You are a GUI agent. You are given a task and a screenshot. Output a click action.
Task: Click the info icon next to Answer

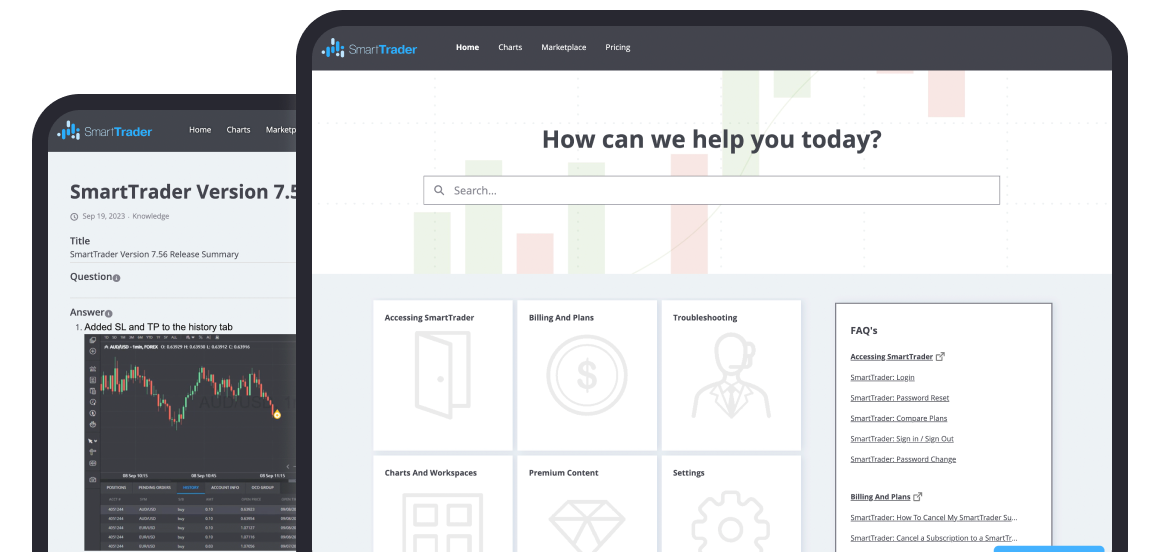109,313
